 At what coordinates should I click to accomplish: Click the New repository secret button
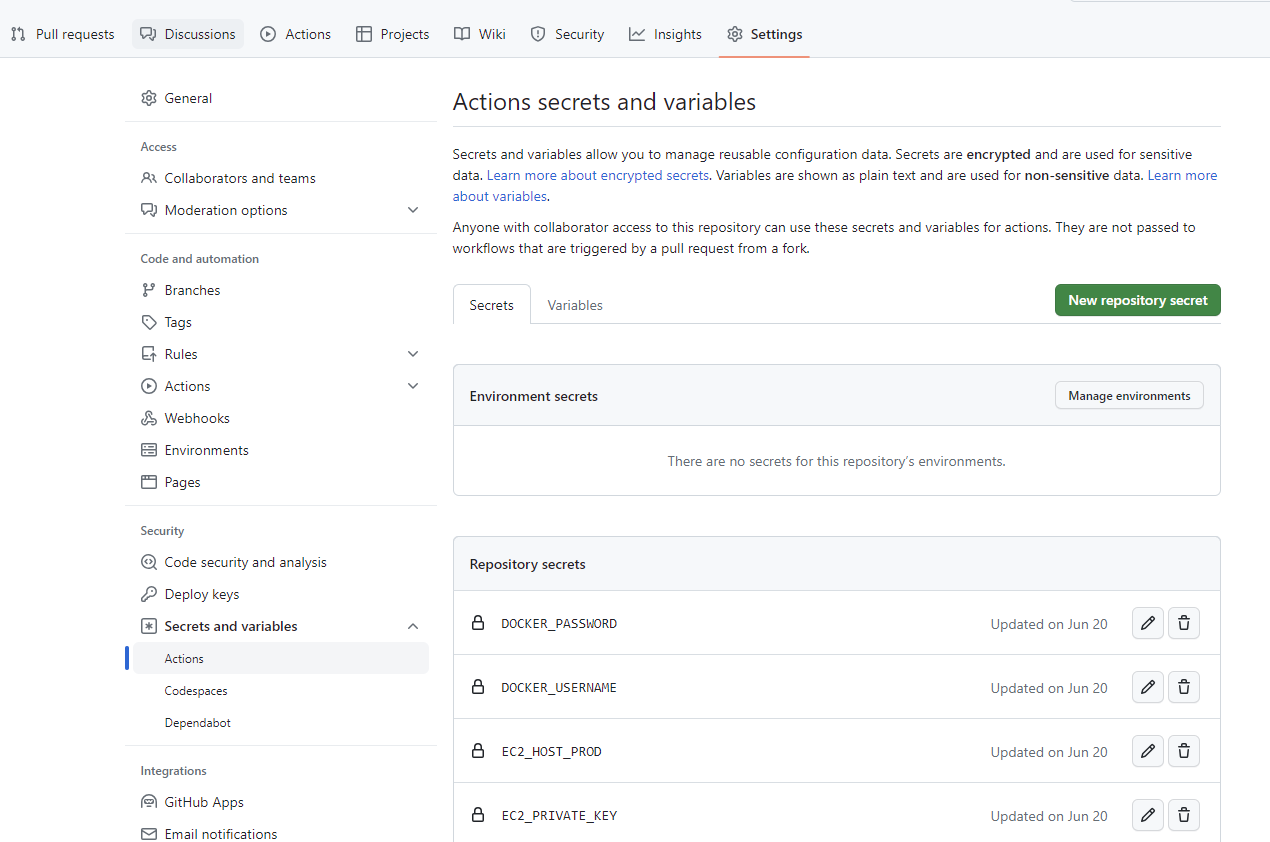tap(1137, 300)
